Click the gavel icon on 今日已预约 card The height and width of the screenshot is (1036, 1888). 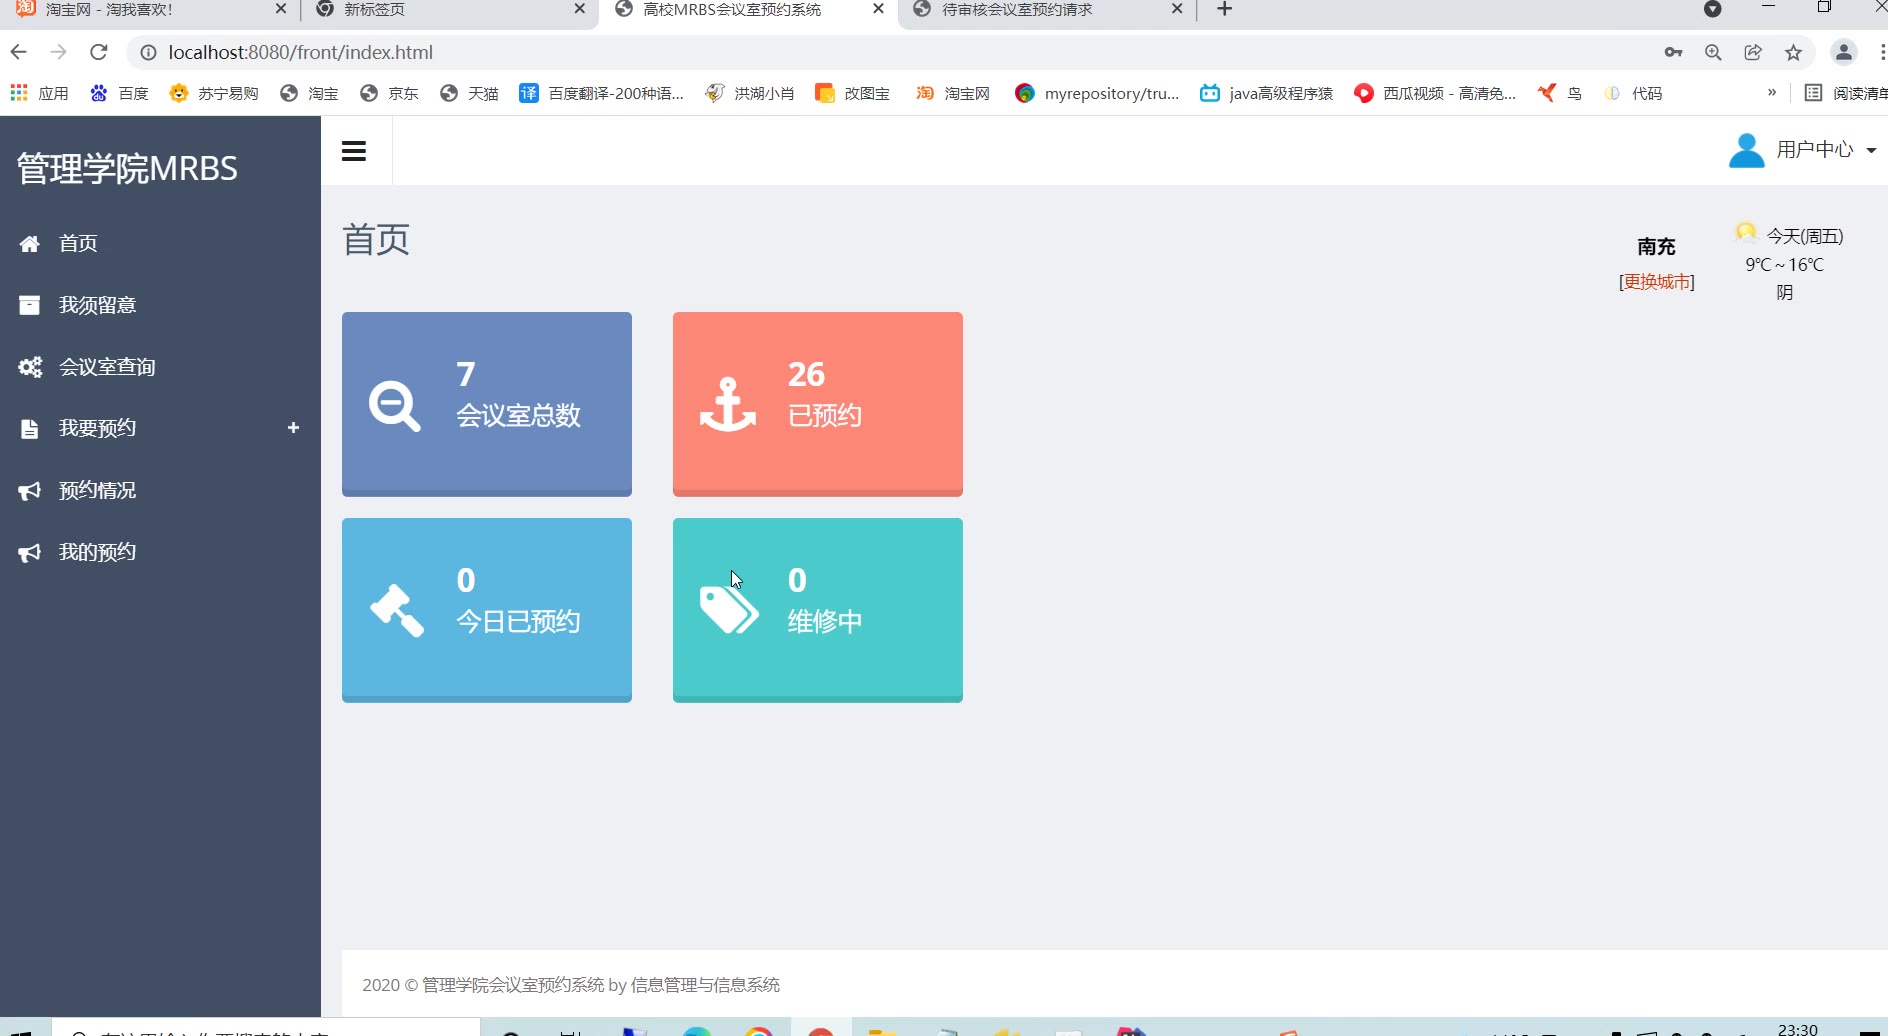click(397, 610)
